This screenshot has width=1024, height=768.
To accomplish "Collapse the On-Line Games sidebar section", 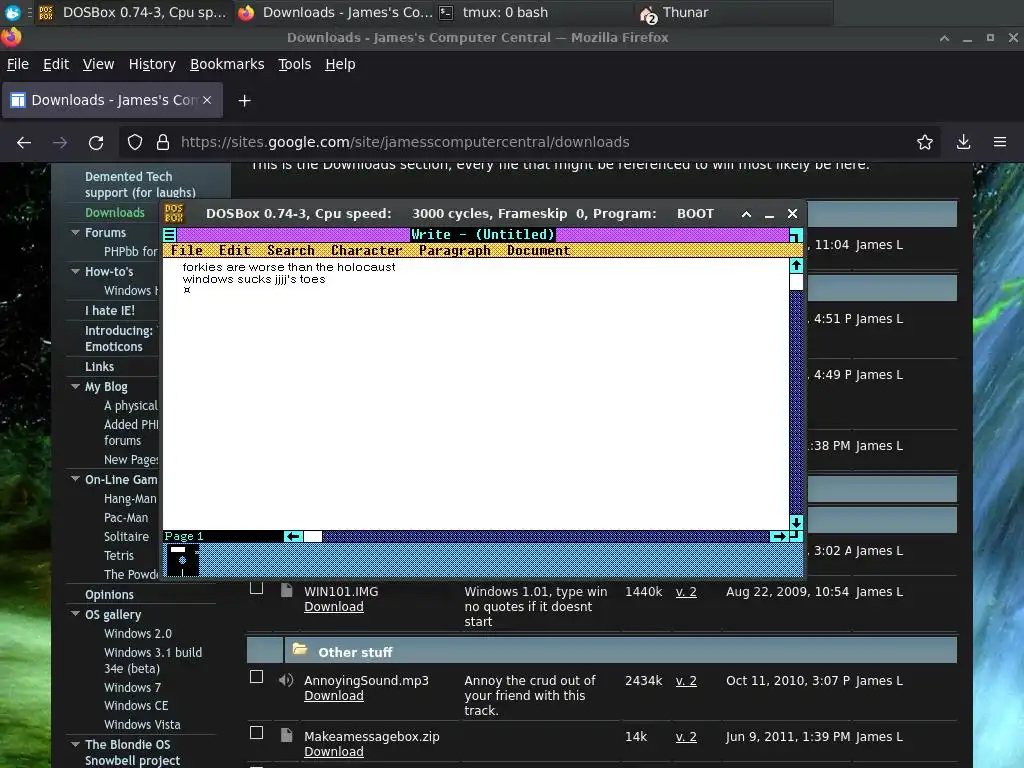I will click(76, 479).
